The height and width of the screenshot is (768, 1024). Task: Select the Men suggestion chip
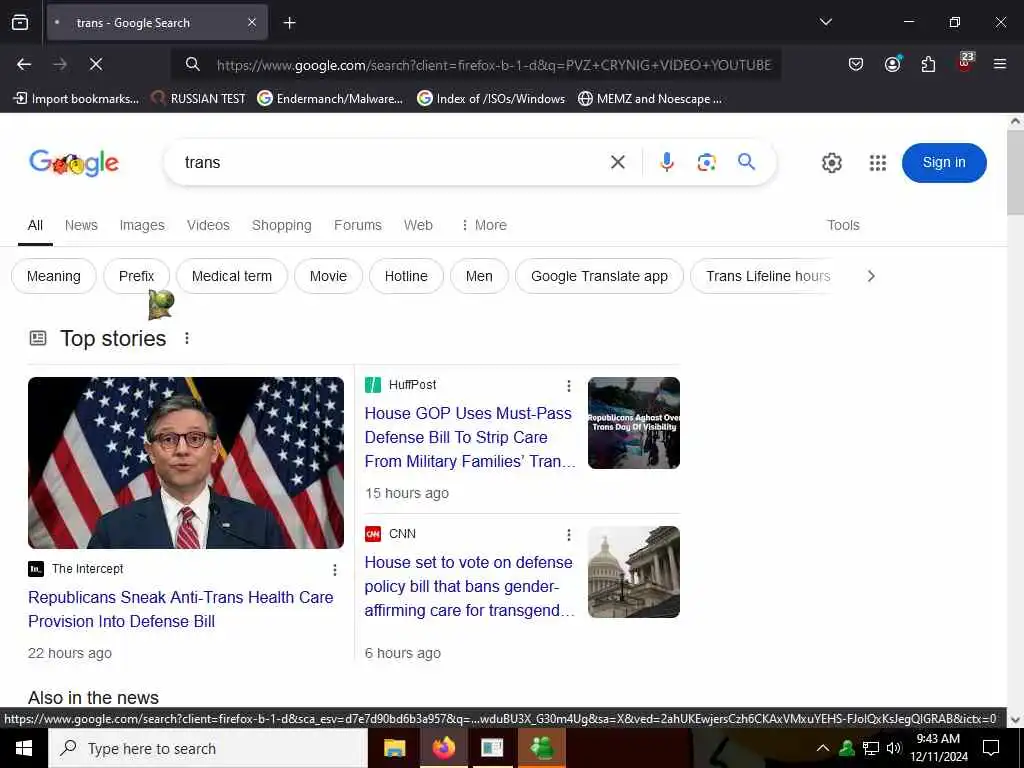click(x=479, y=276)
